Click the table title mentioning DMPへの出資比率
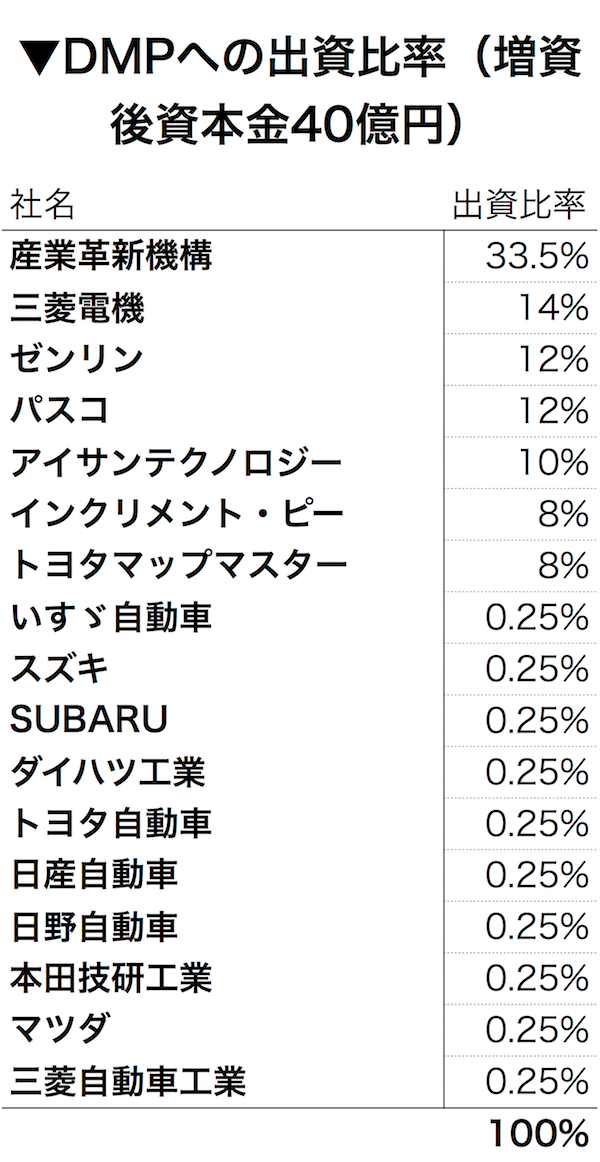Image resolution: width=600 pixels, height=1162 pixels. 300,92
